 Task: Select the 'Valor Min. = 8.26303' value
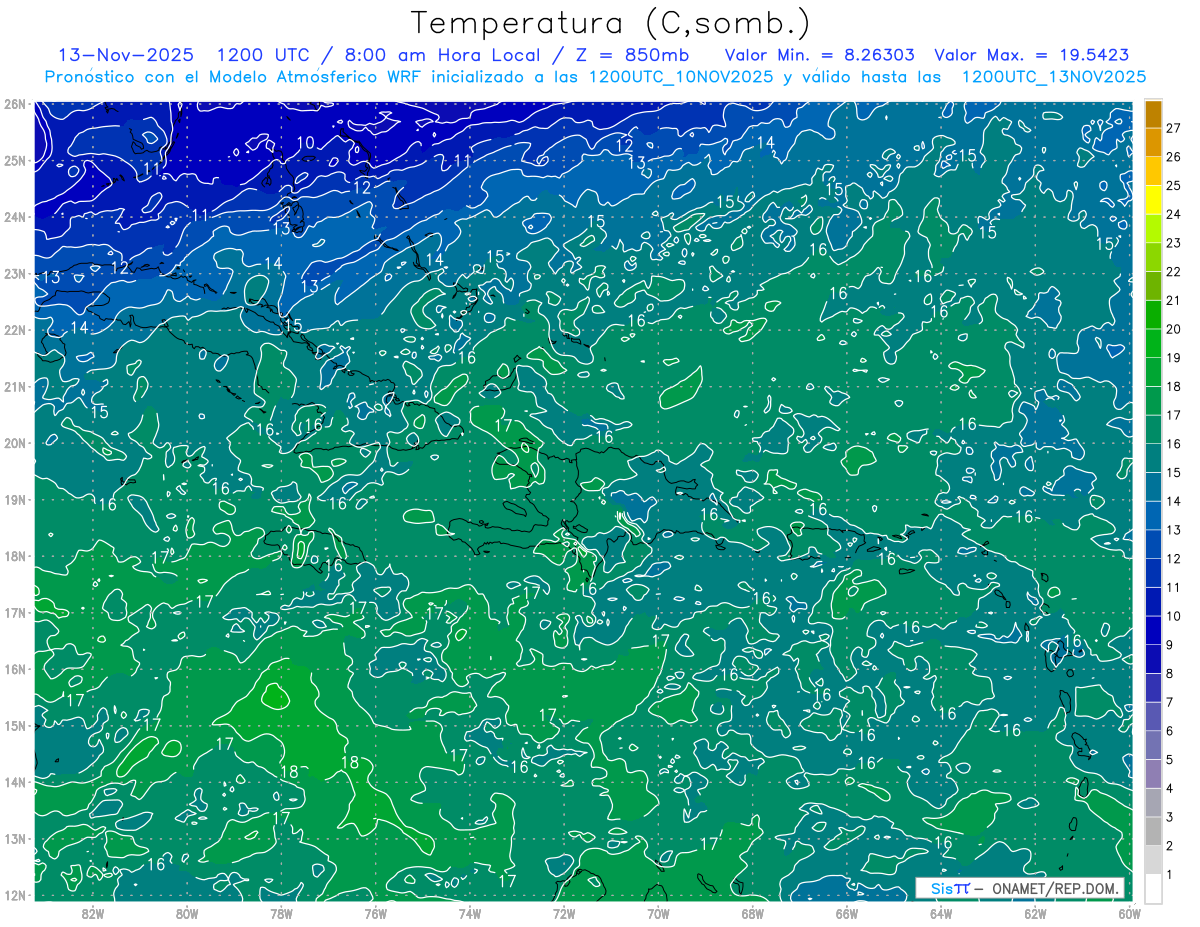click(820, 55)
